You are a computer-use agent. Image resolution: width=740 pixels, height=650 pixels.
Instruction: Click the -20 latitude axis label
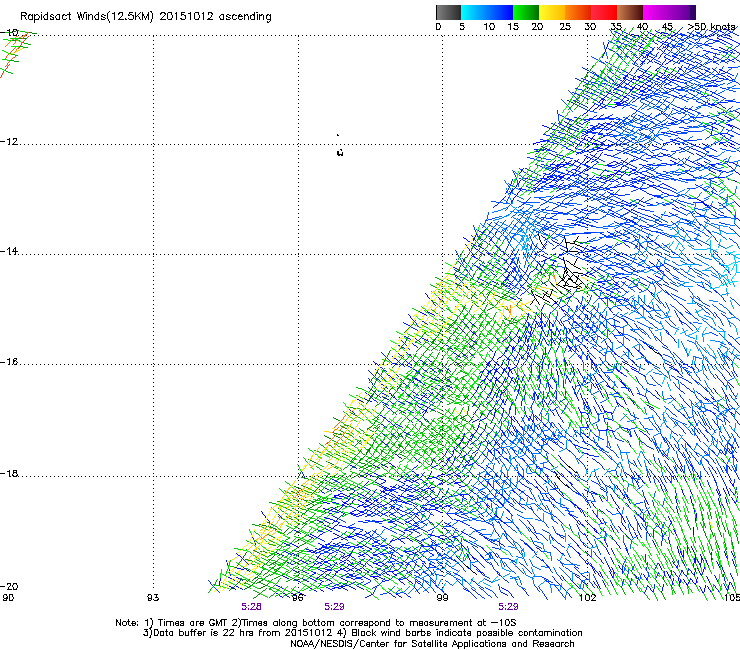pyautogui.click(x=9, y=586)
